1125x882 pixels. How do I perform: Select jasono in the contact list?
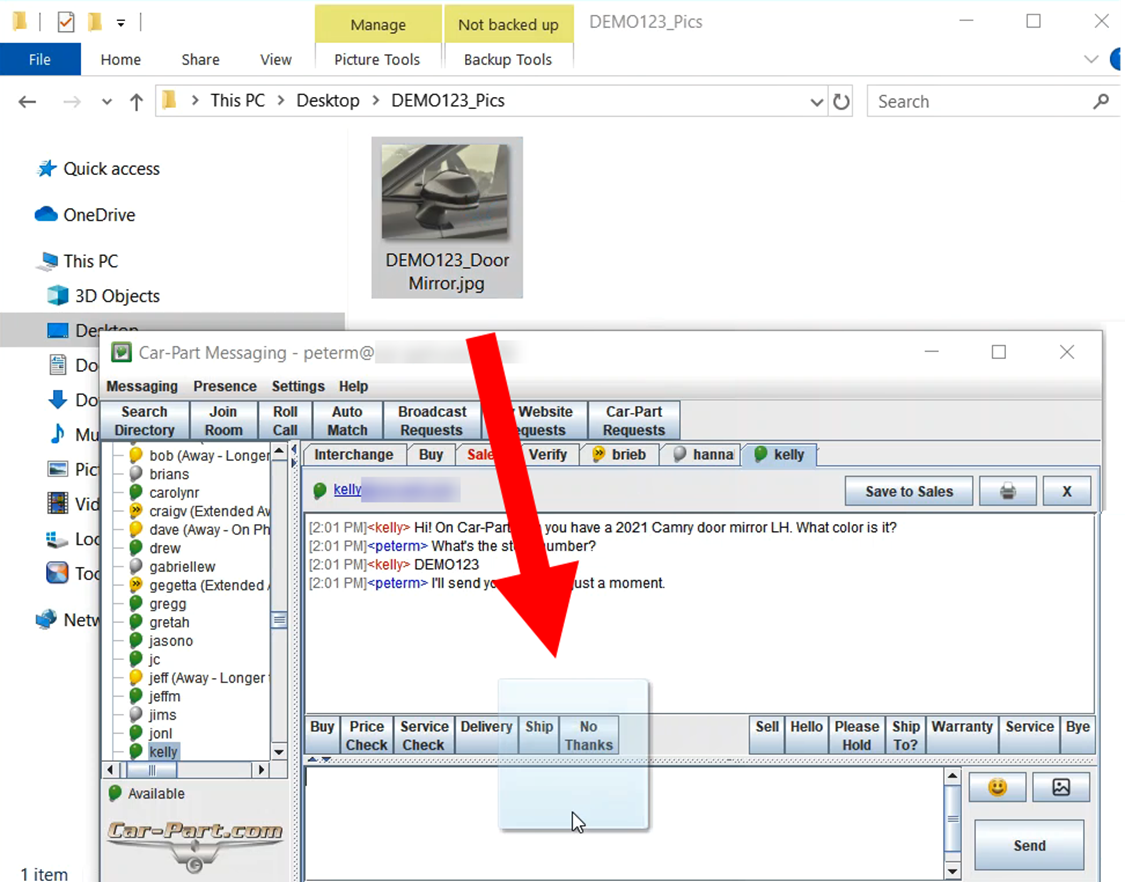[171, 641]
